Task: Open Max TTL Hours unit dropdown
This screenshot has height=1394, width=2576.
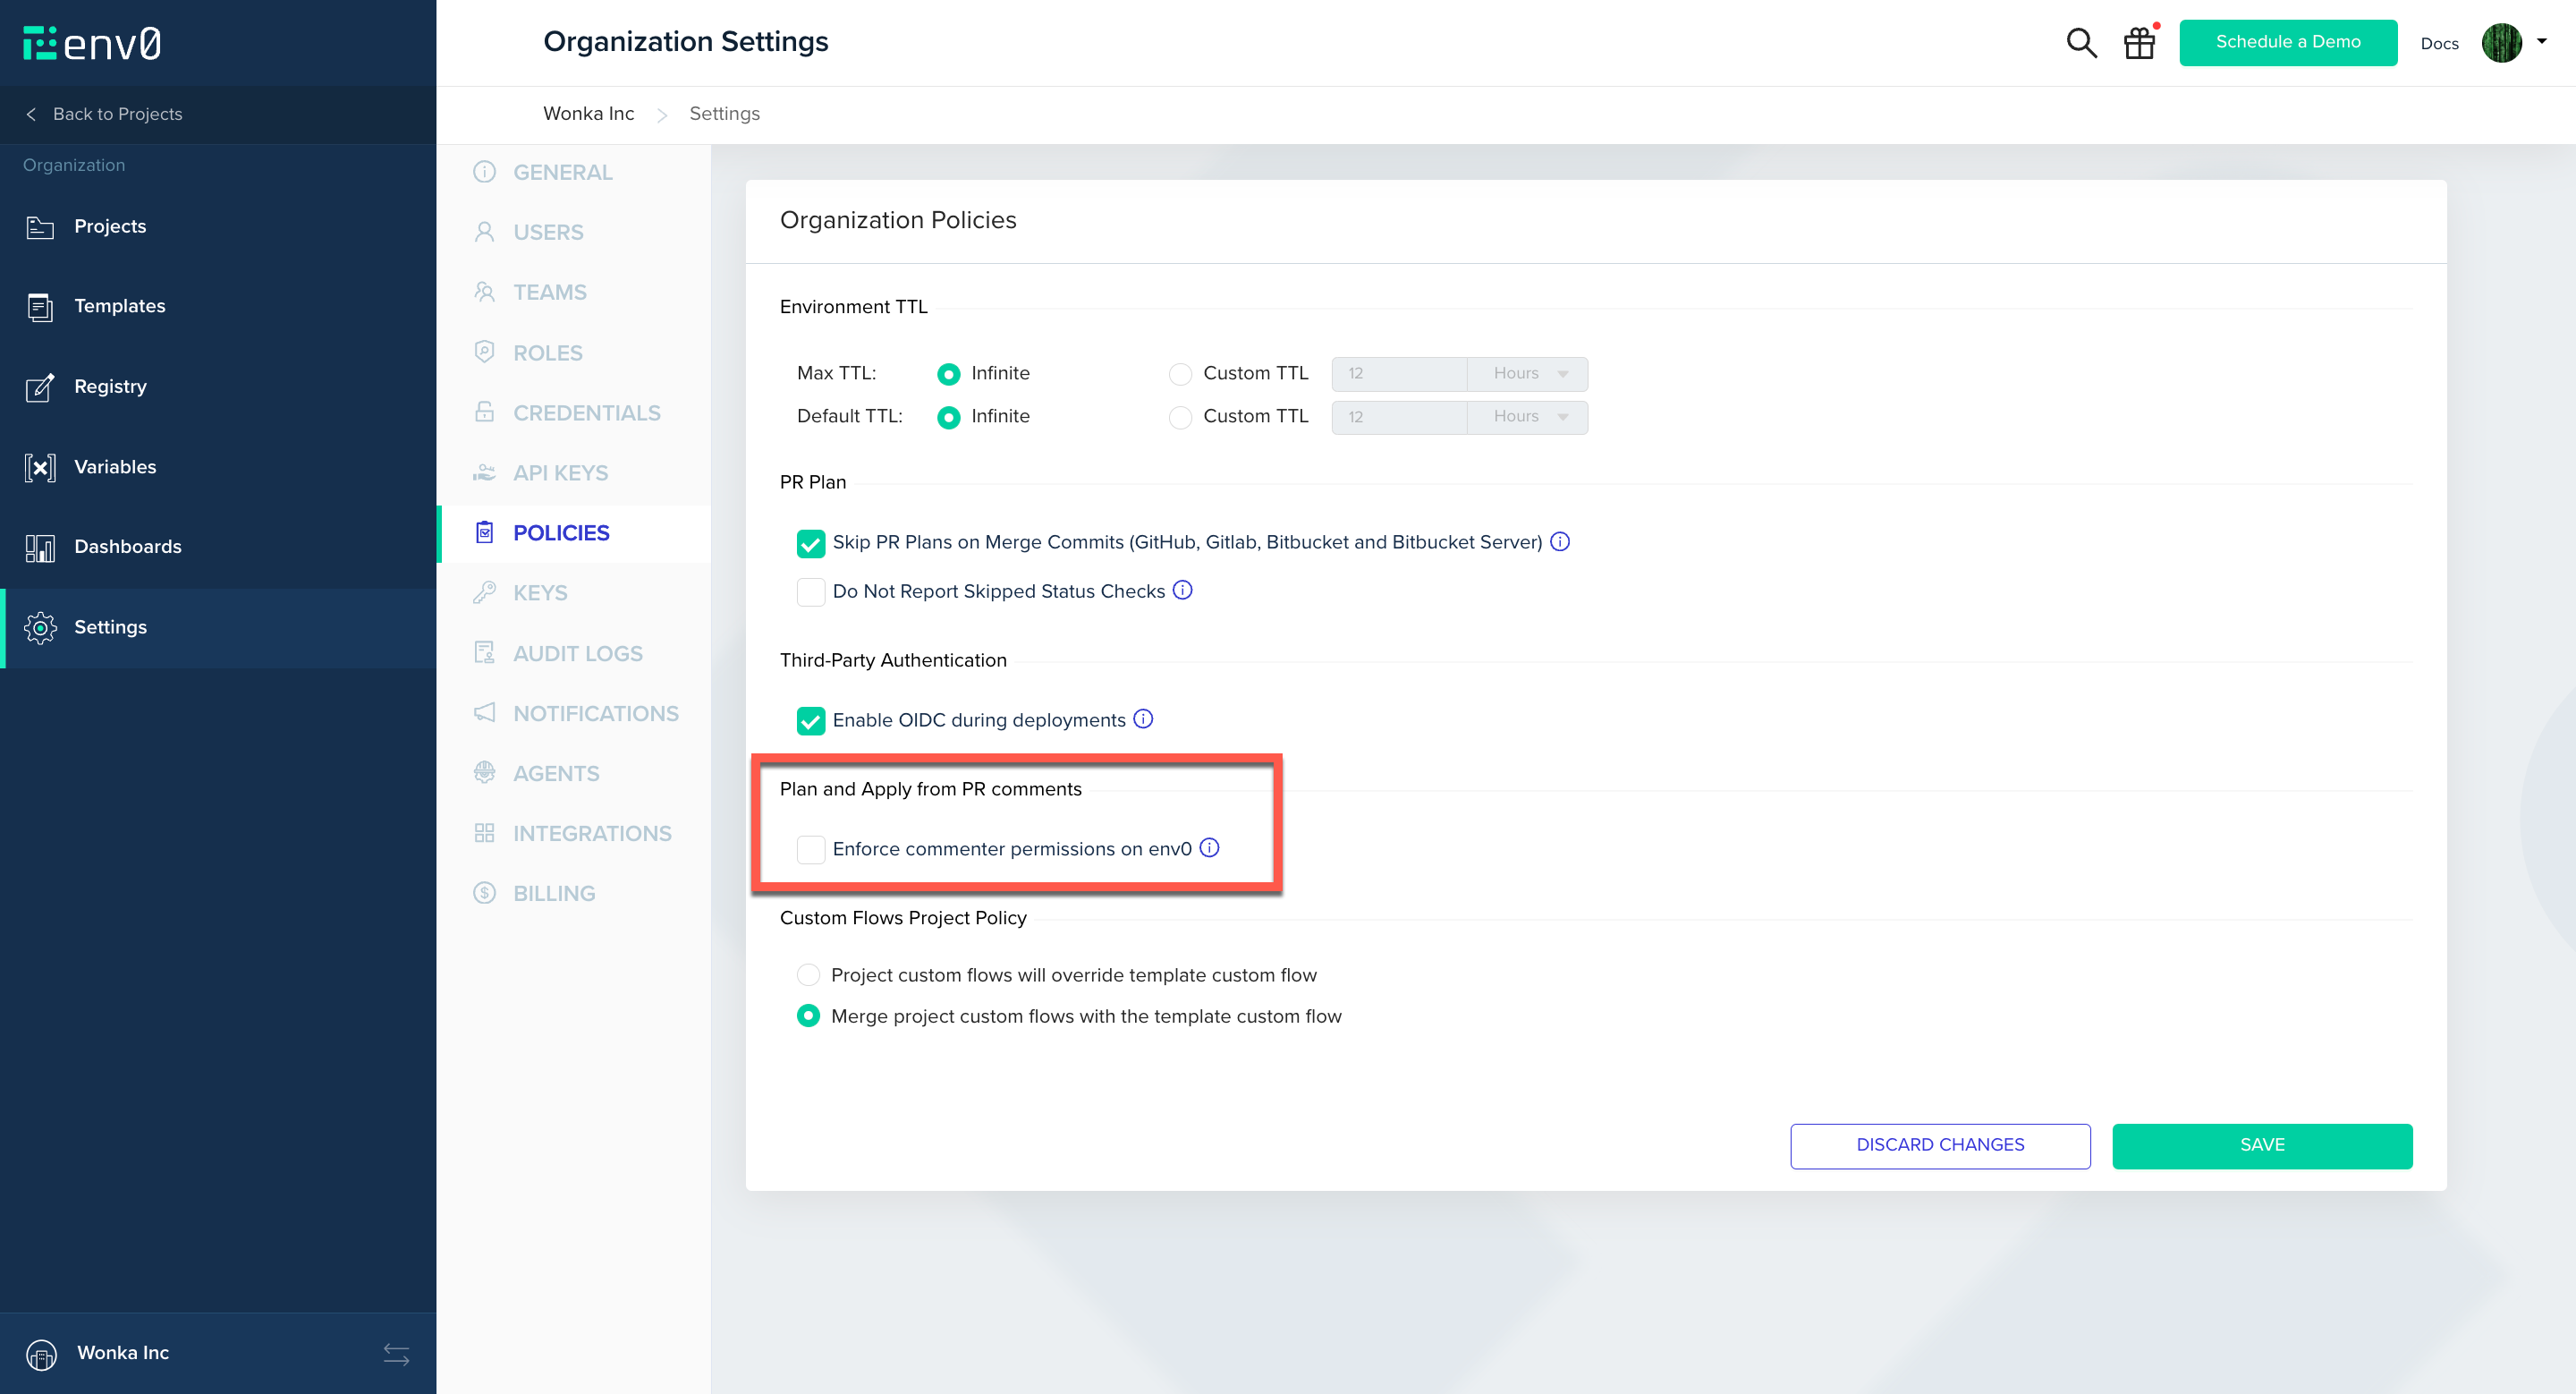Action: (x=1527, y=374)
